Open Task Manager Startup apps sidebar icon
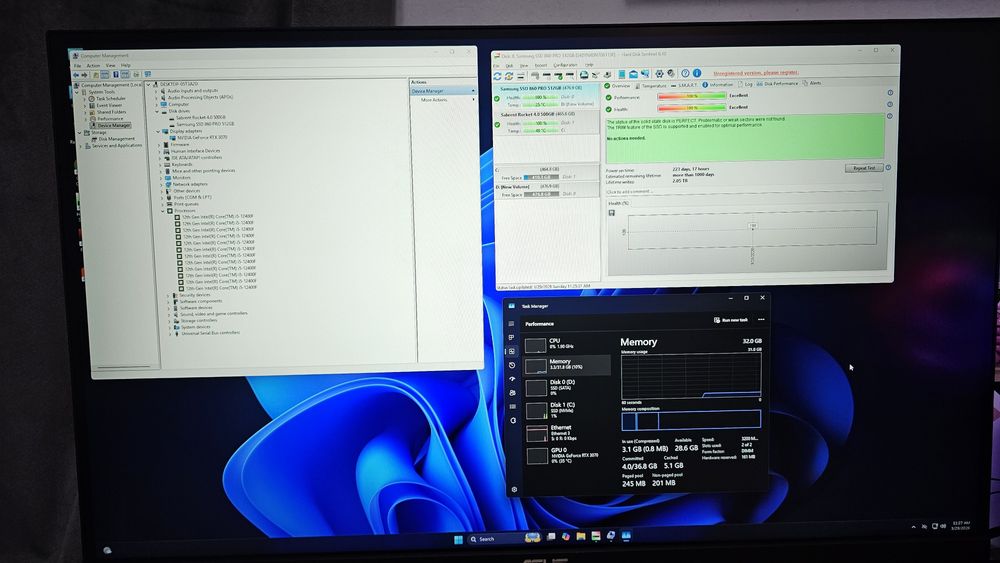 (511, 379)
